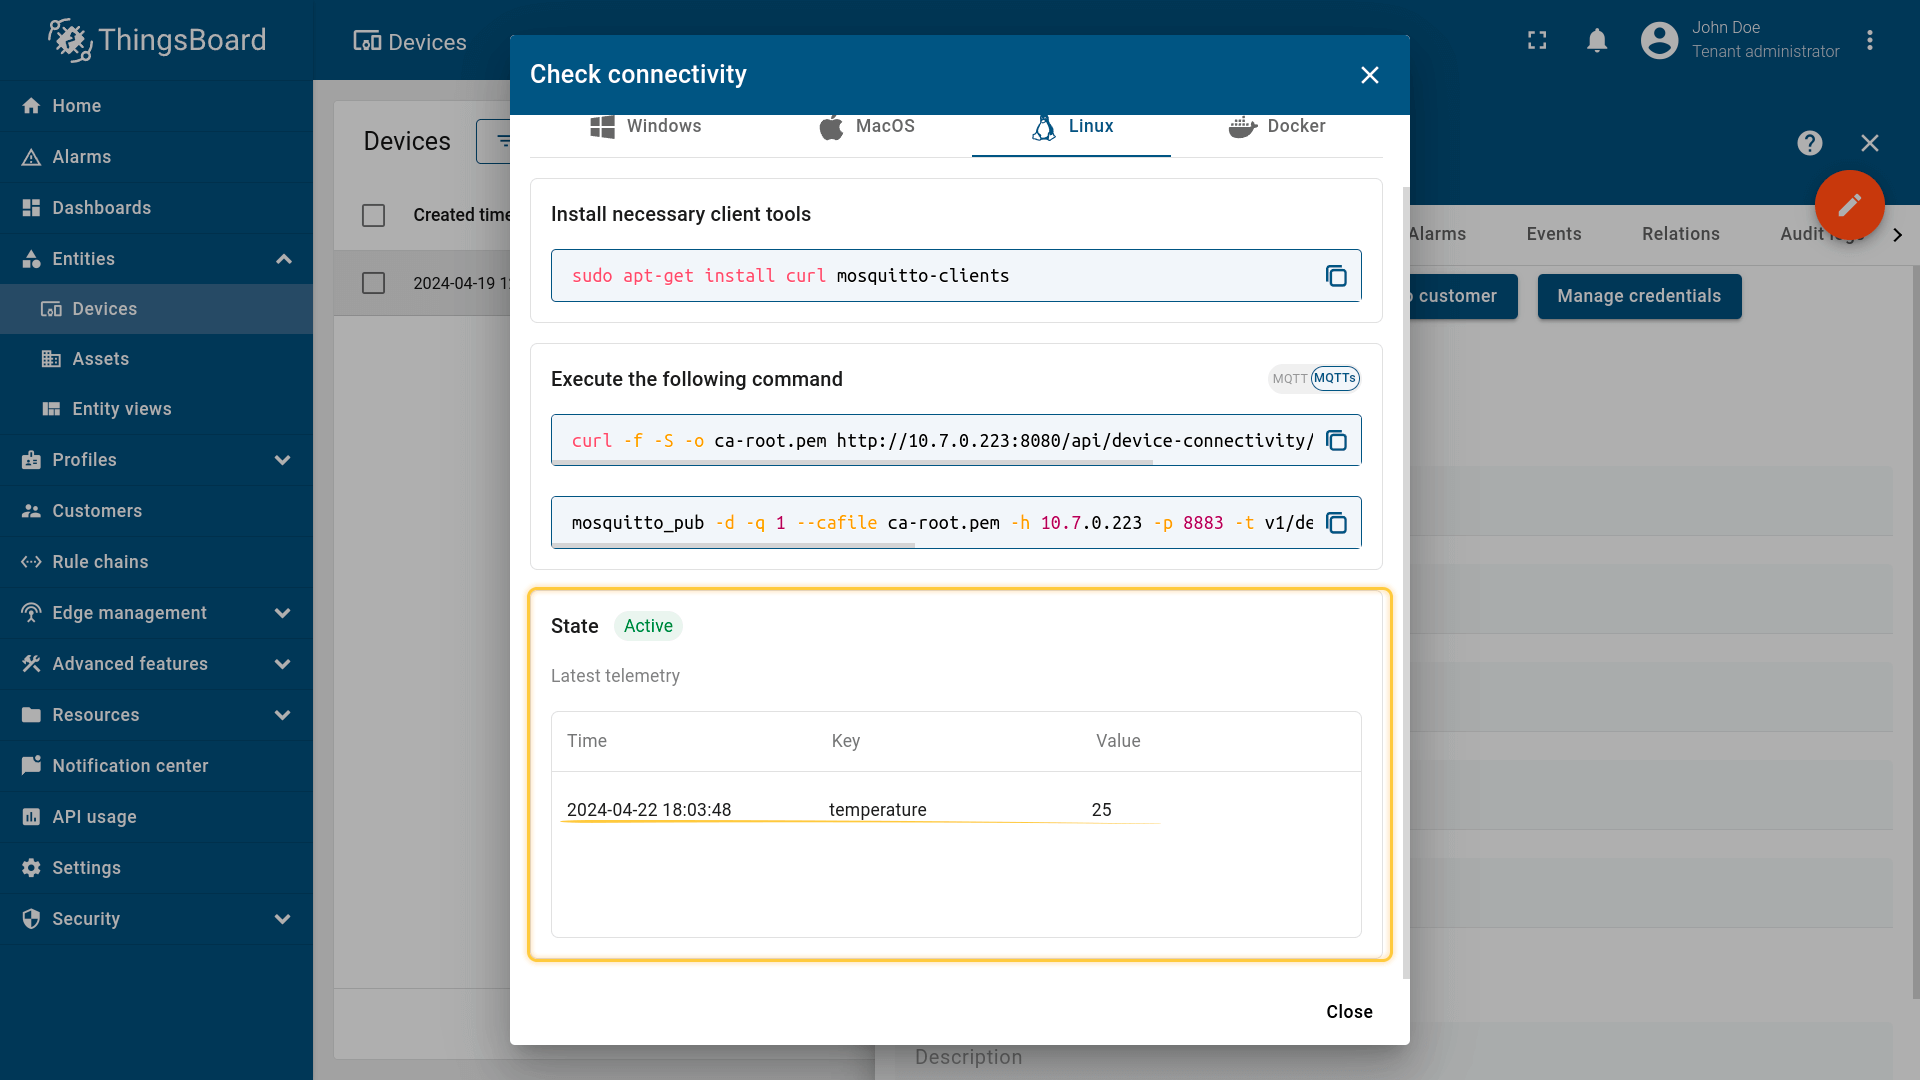Expand the Profiles sidebar menu
Viewport: 1920px width, 1080px height.
pos(282,460)
